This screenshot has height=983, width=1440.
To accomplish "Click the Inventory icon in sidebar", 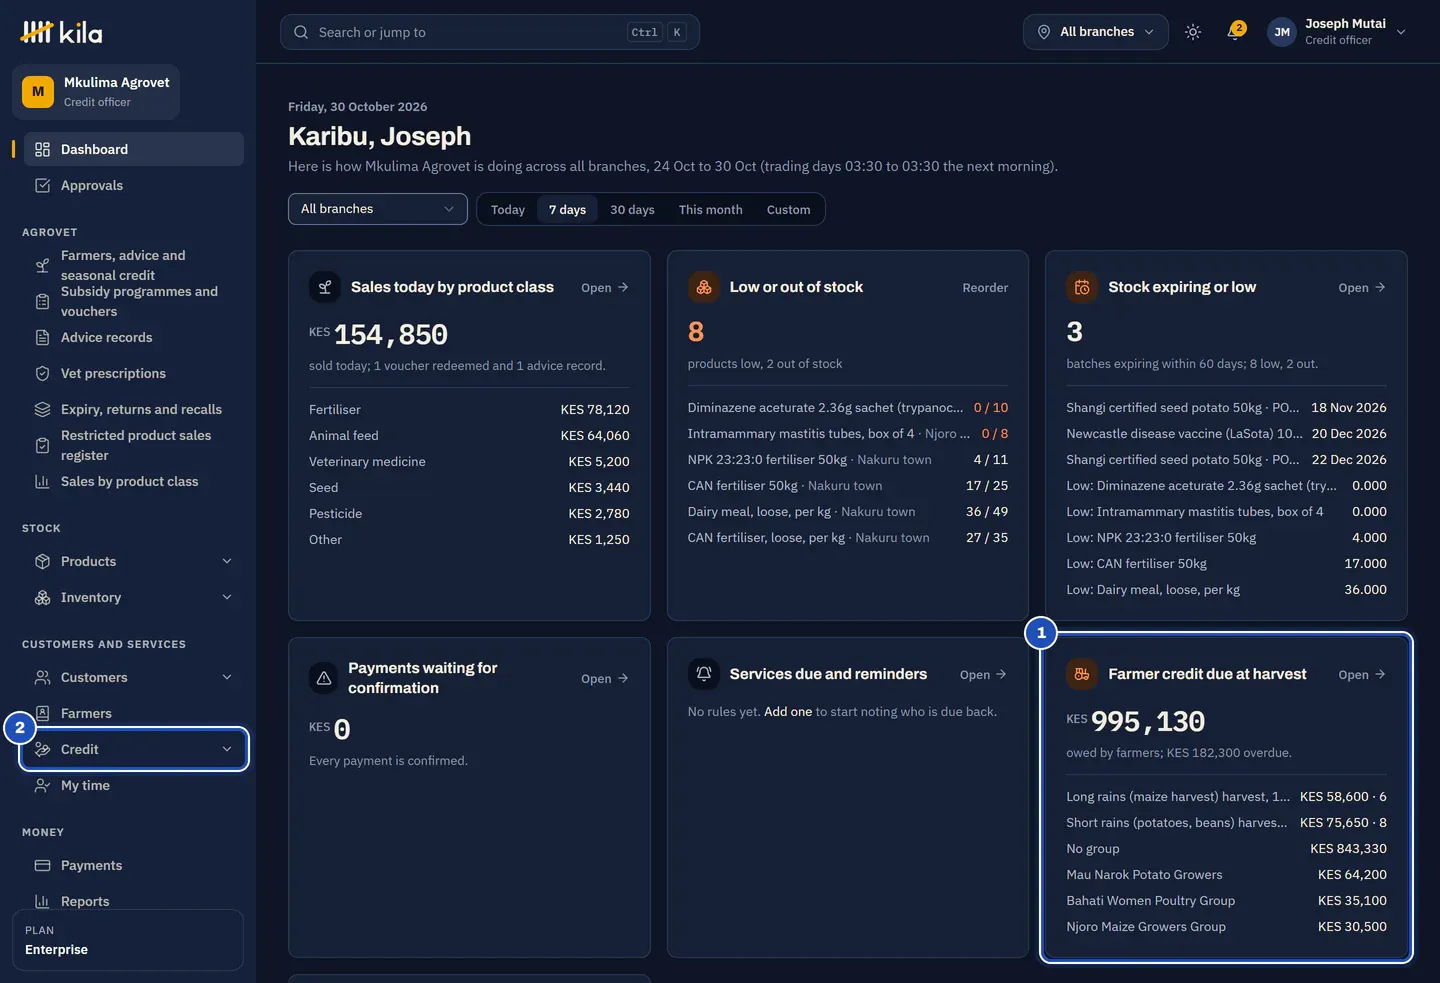I will 42,597.
